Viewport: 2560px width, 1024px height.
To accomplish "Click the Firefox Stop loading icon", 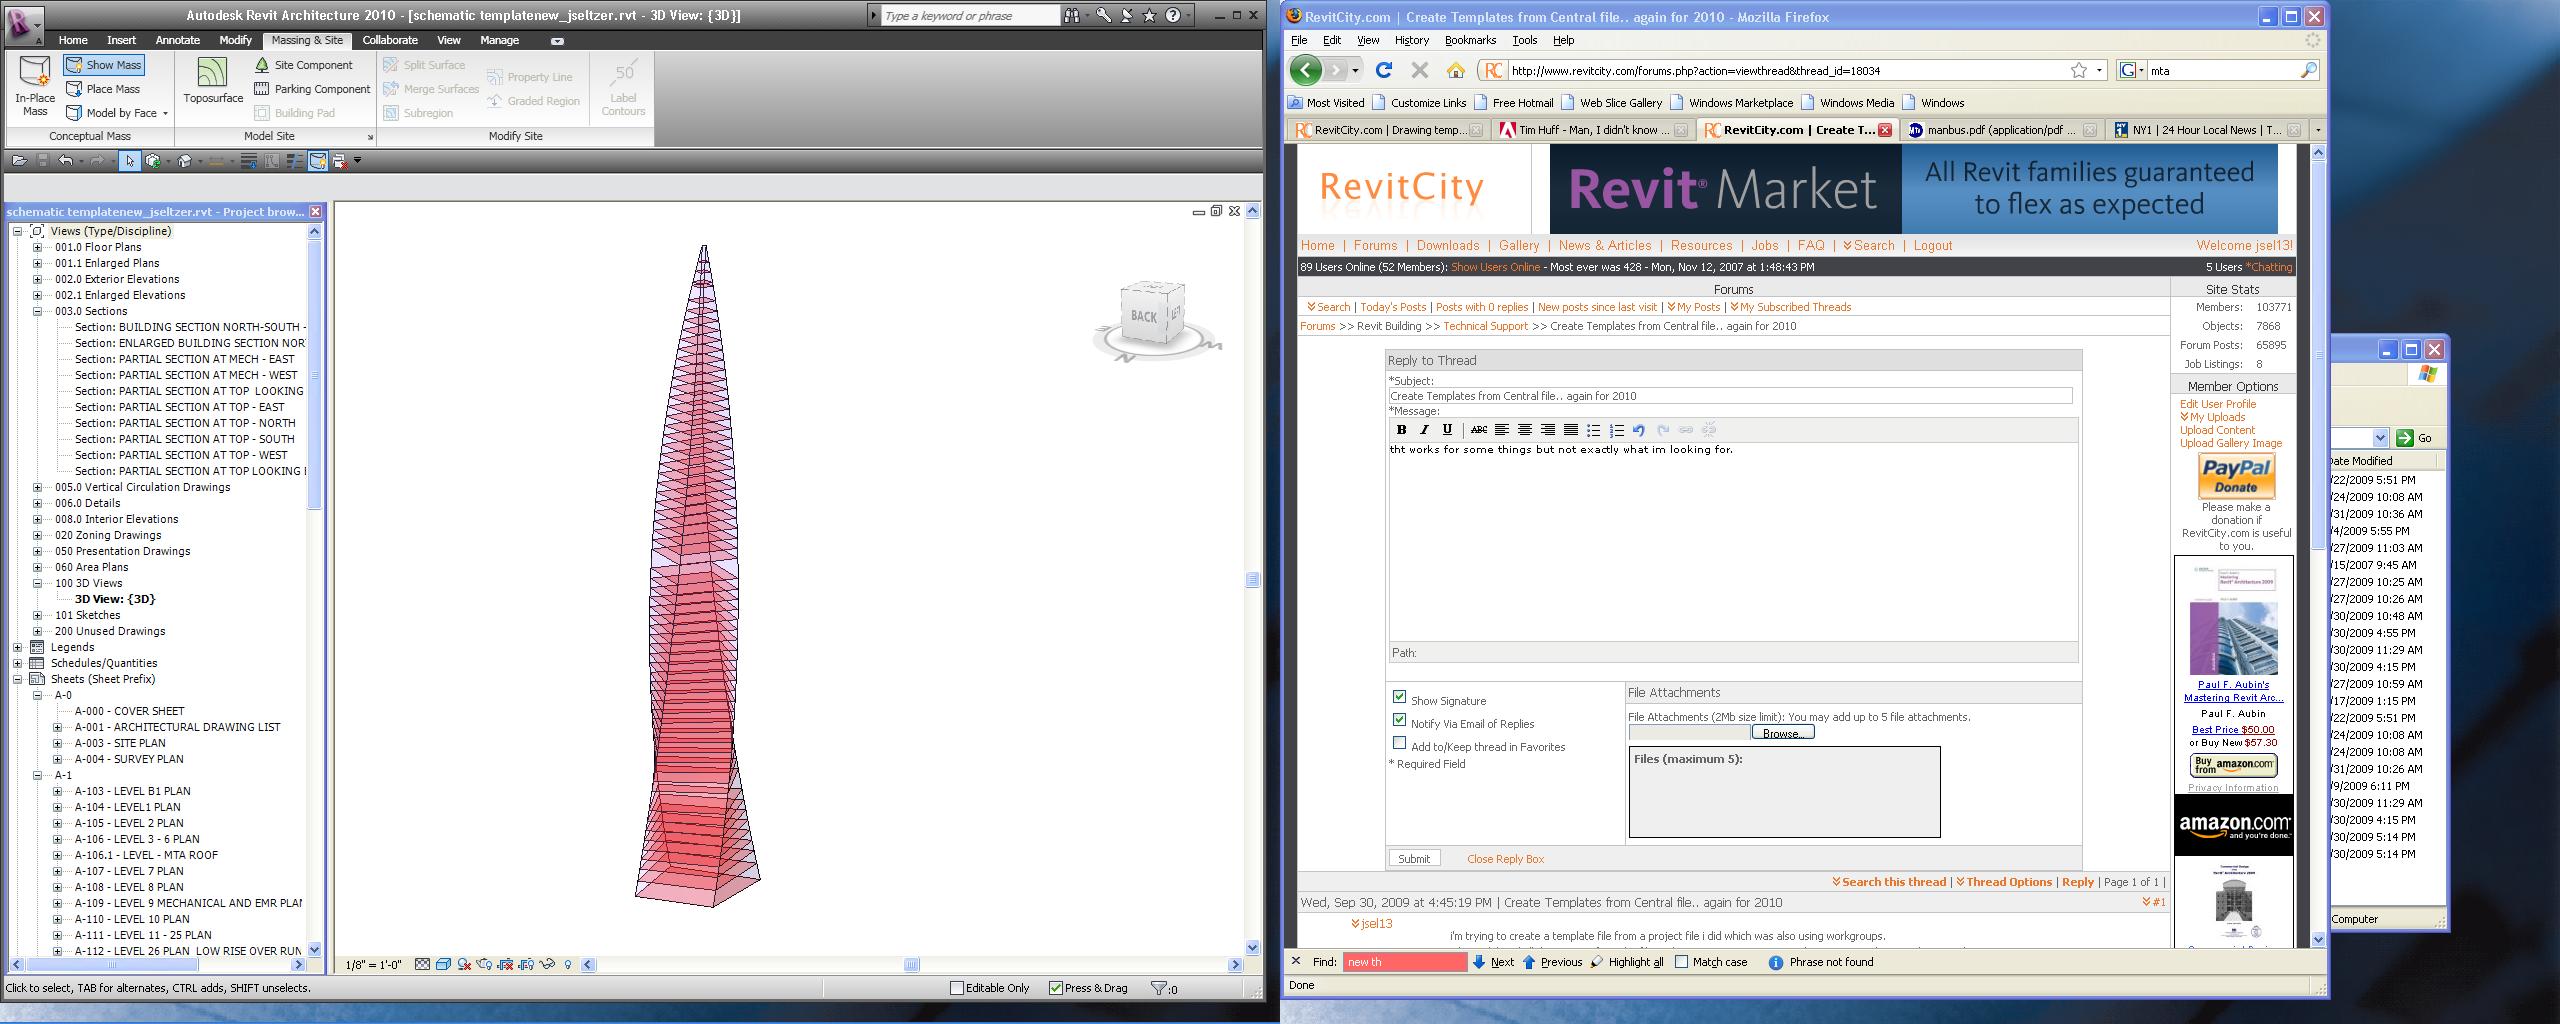I will point(1419,70).
